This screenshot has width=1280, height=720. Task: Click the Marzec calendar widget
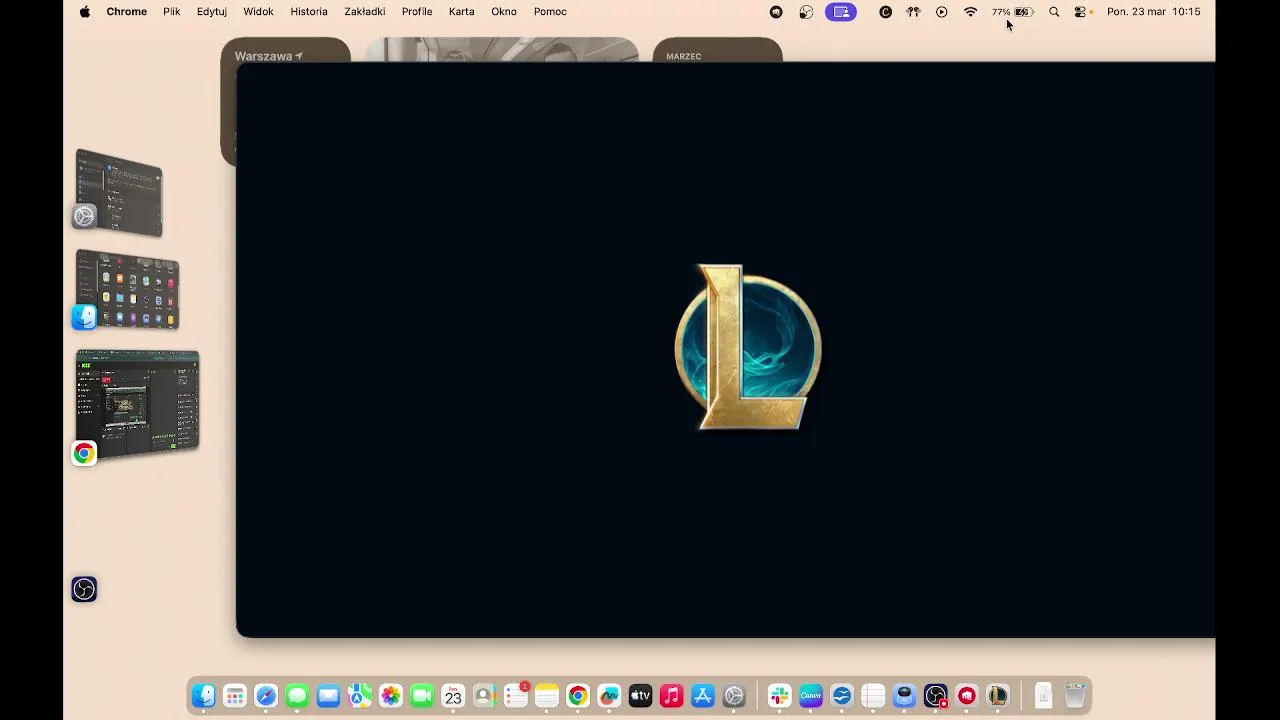point(717,50)
